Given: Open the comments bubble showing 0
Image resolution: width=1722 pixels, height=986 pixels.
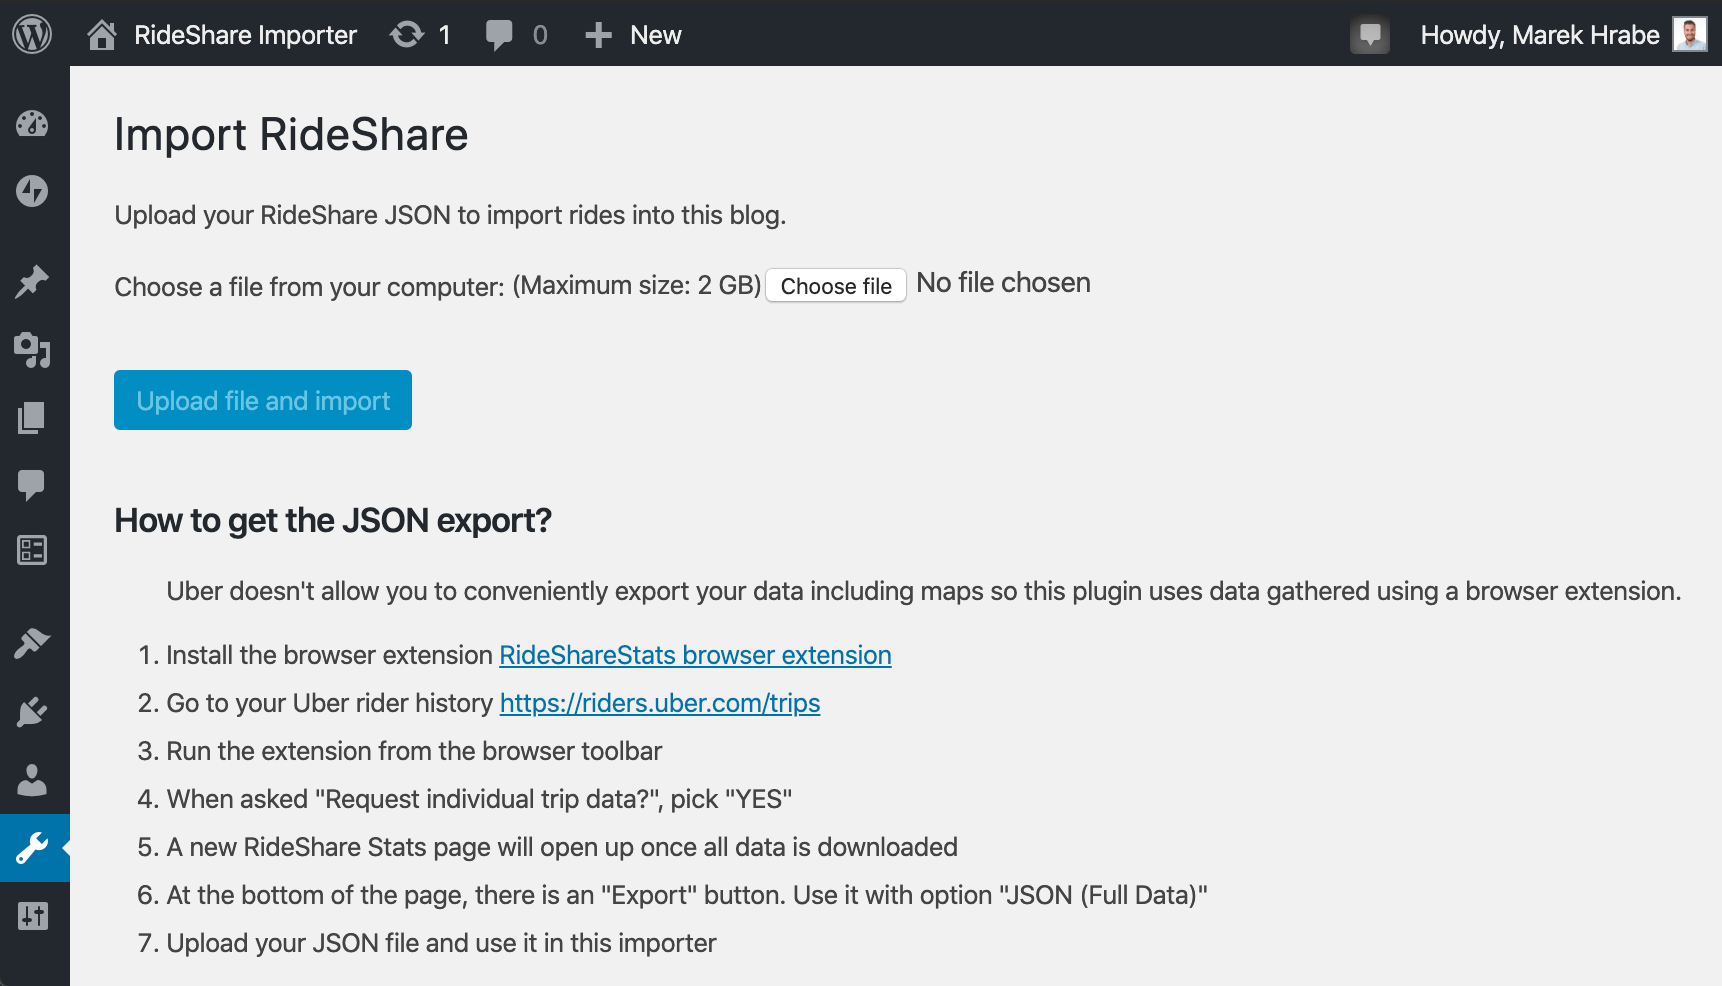Looking at the screenshot, I should coord(516,35).
